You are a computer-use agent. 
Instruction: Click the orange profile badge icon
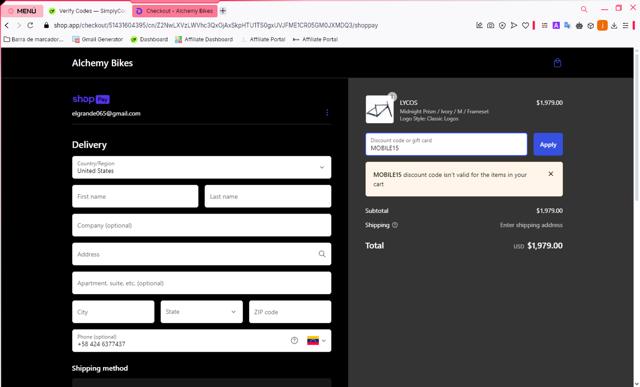tap(602, 25)
